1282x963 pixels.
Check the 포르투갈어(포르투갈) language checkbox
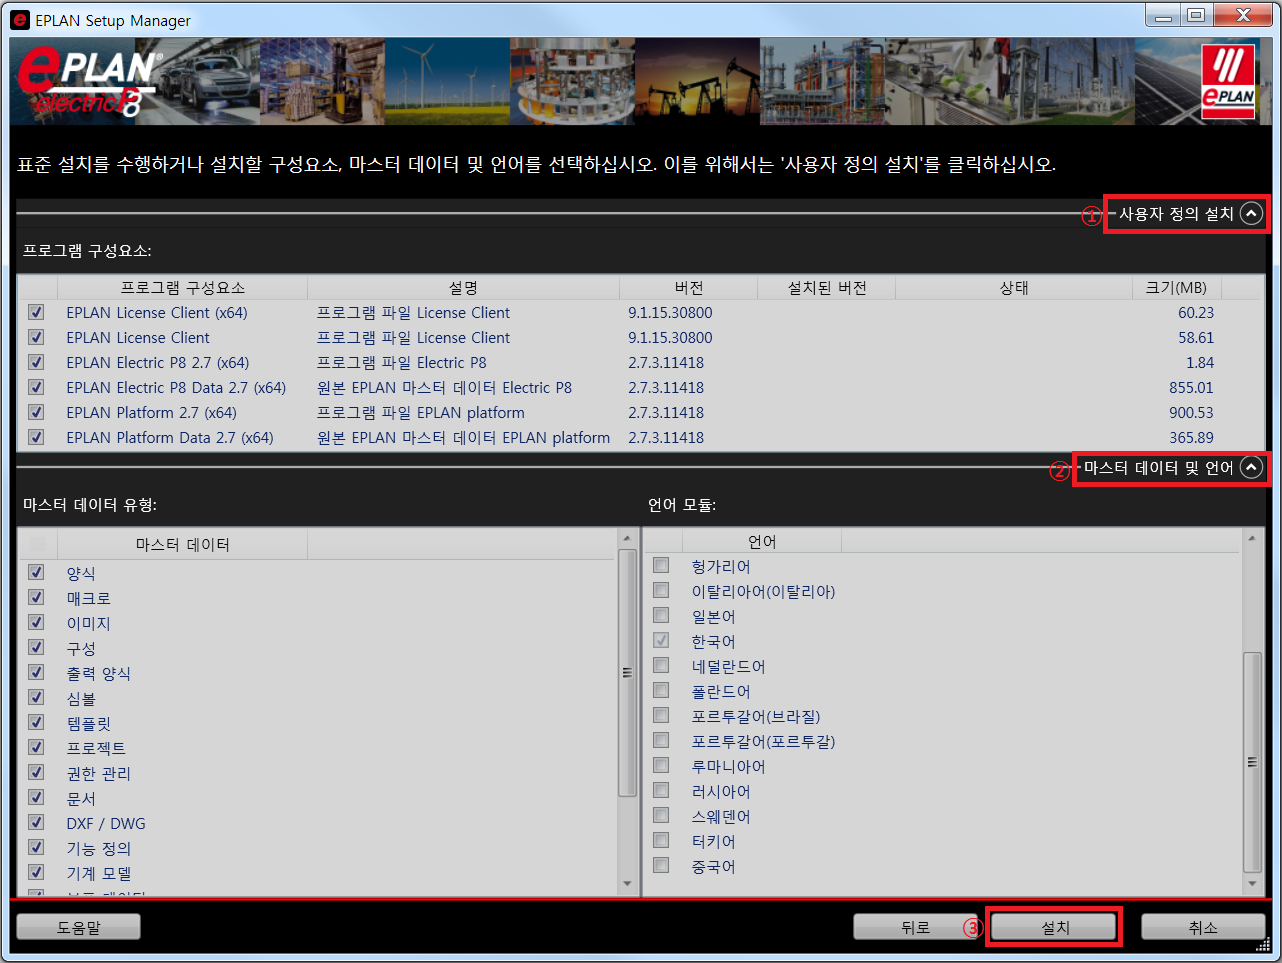click(661, 740)
